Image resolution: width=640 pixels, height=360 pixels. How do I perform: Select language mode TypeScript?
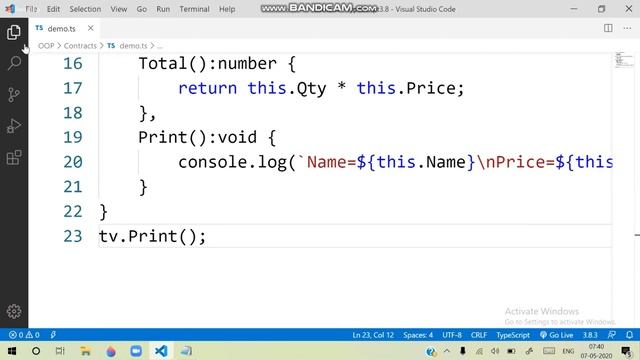point(513,335)
